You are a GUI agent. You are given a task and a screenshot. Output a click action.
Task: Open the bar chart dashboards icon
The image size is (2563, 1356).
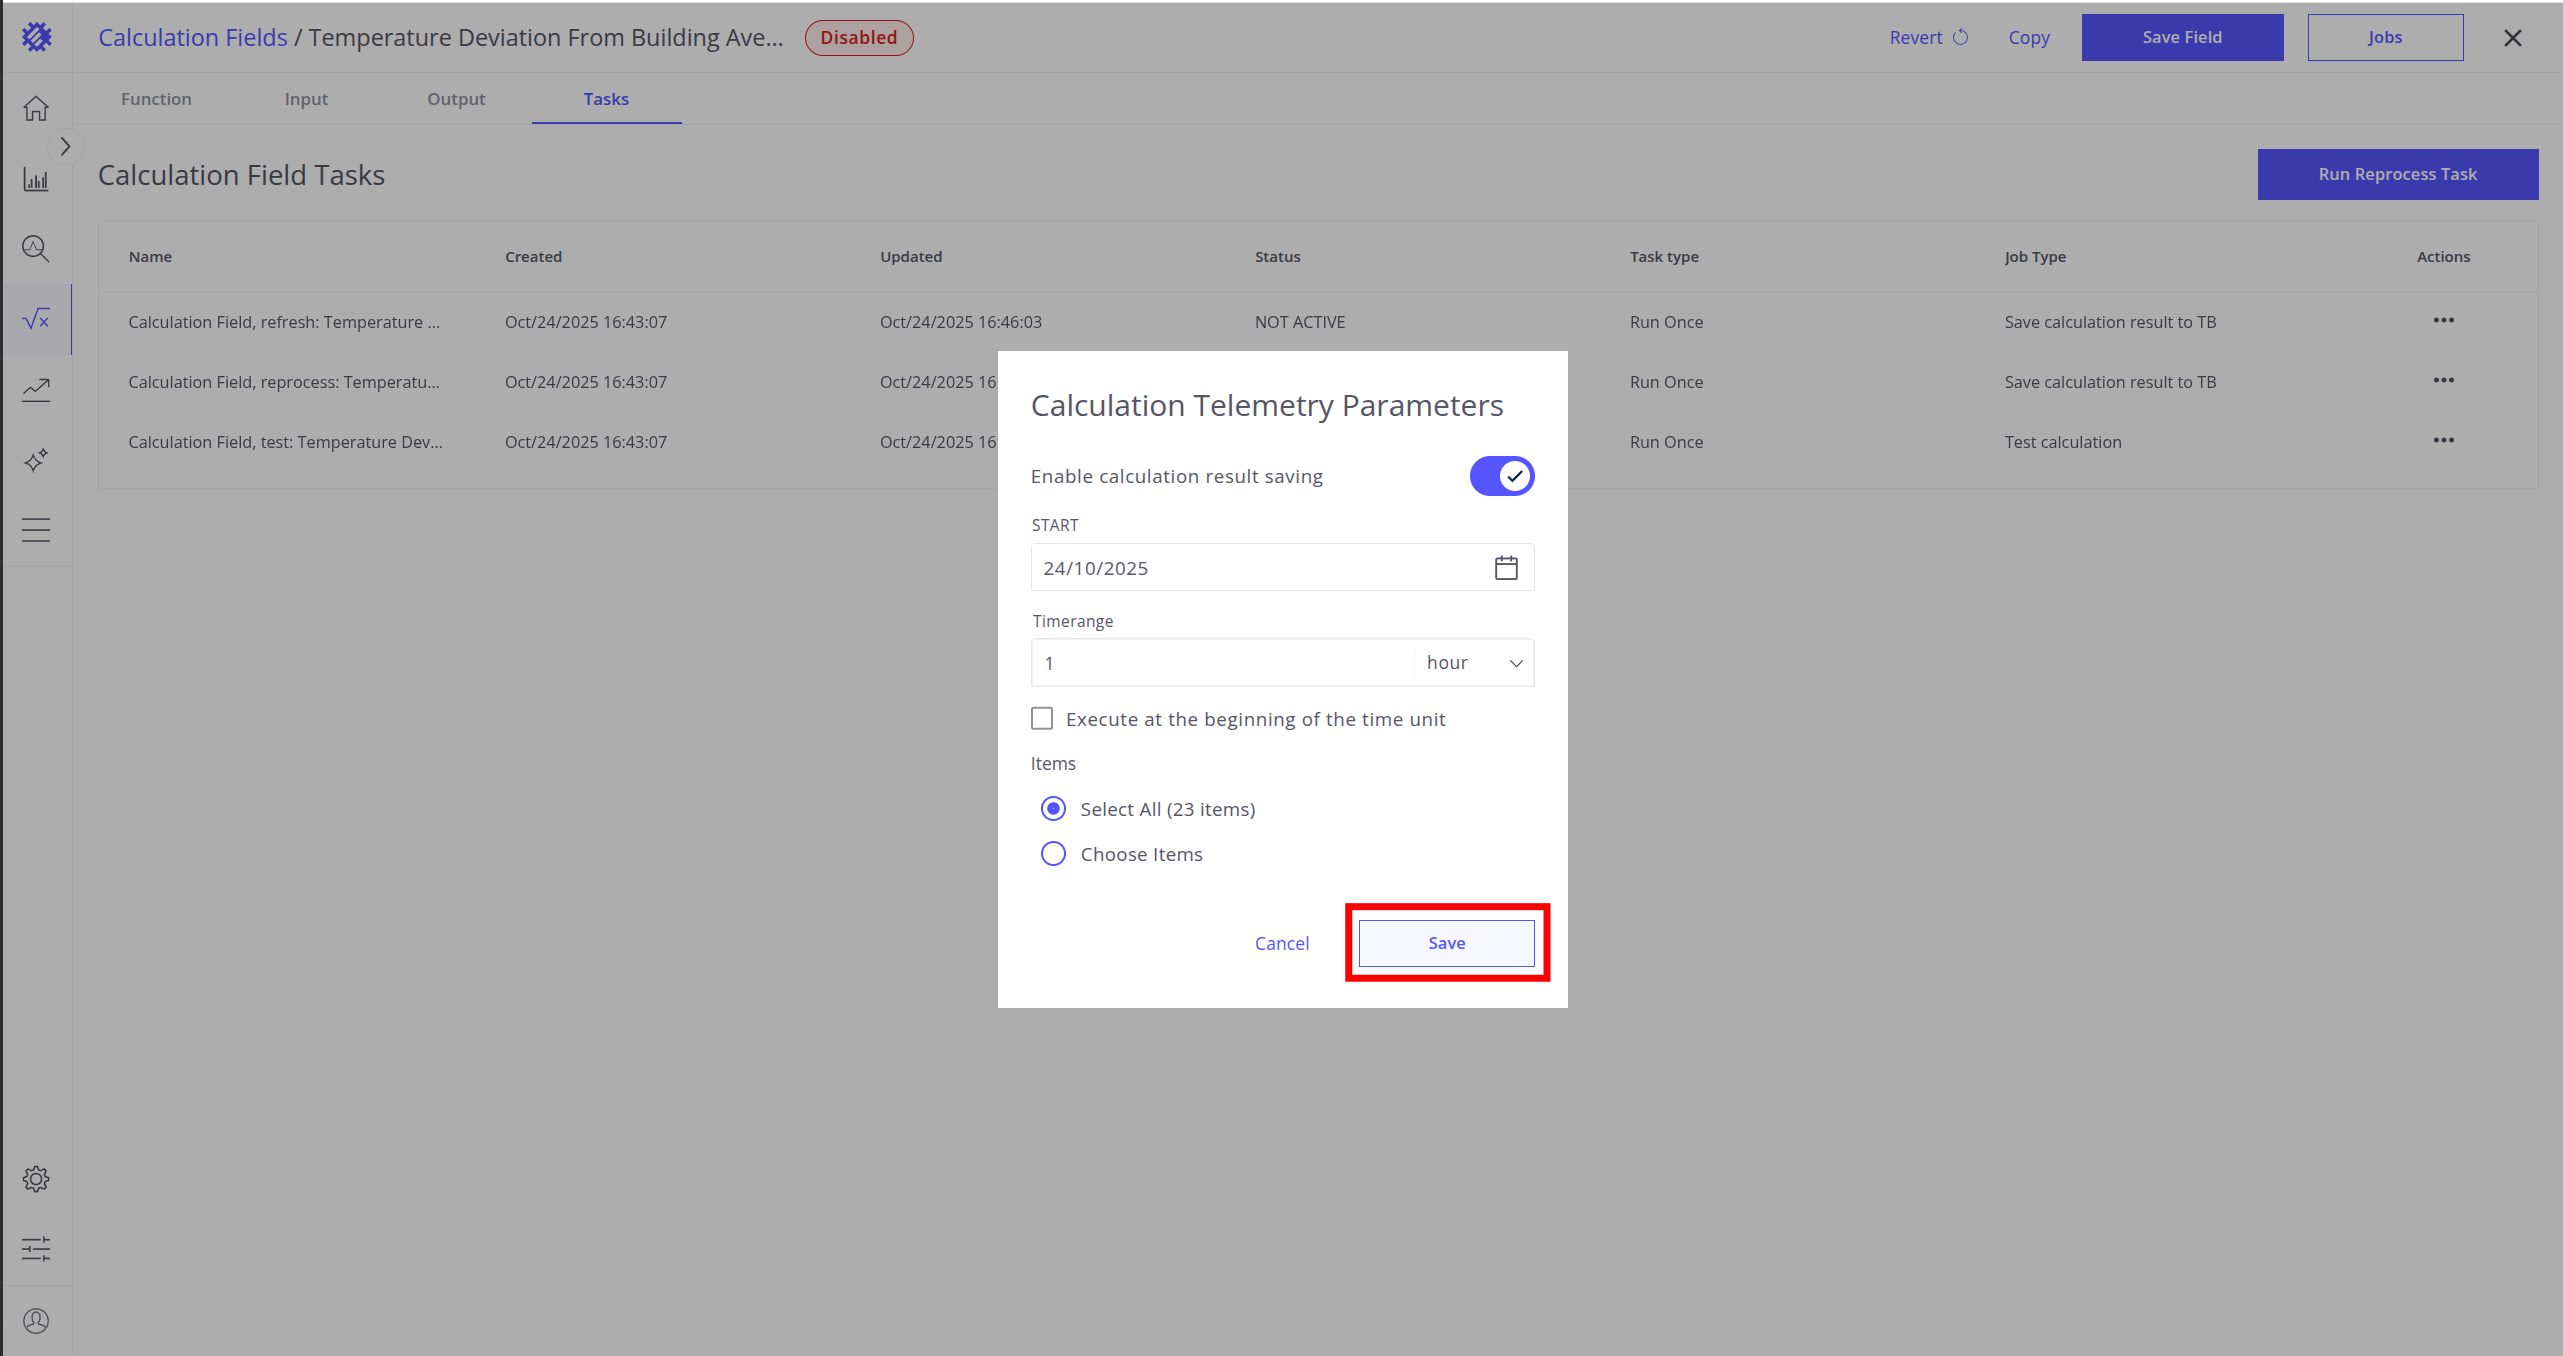36,180
